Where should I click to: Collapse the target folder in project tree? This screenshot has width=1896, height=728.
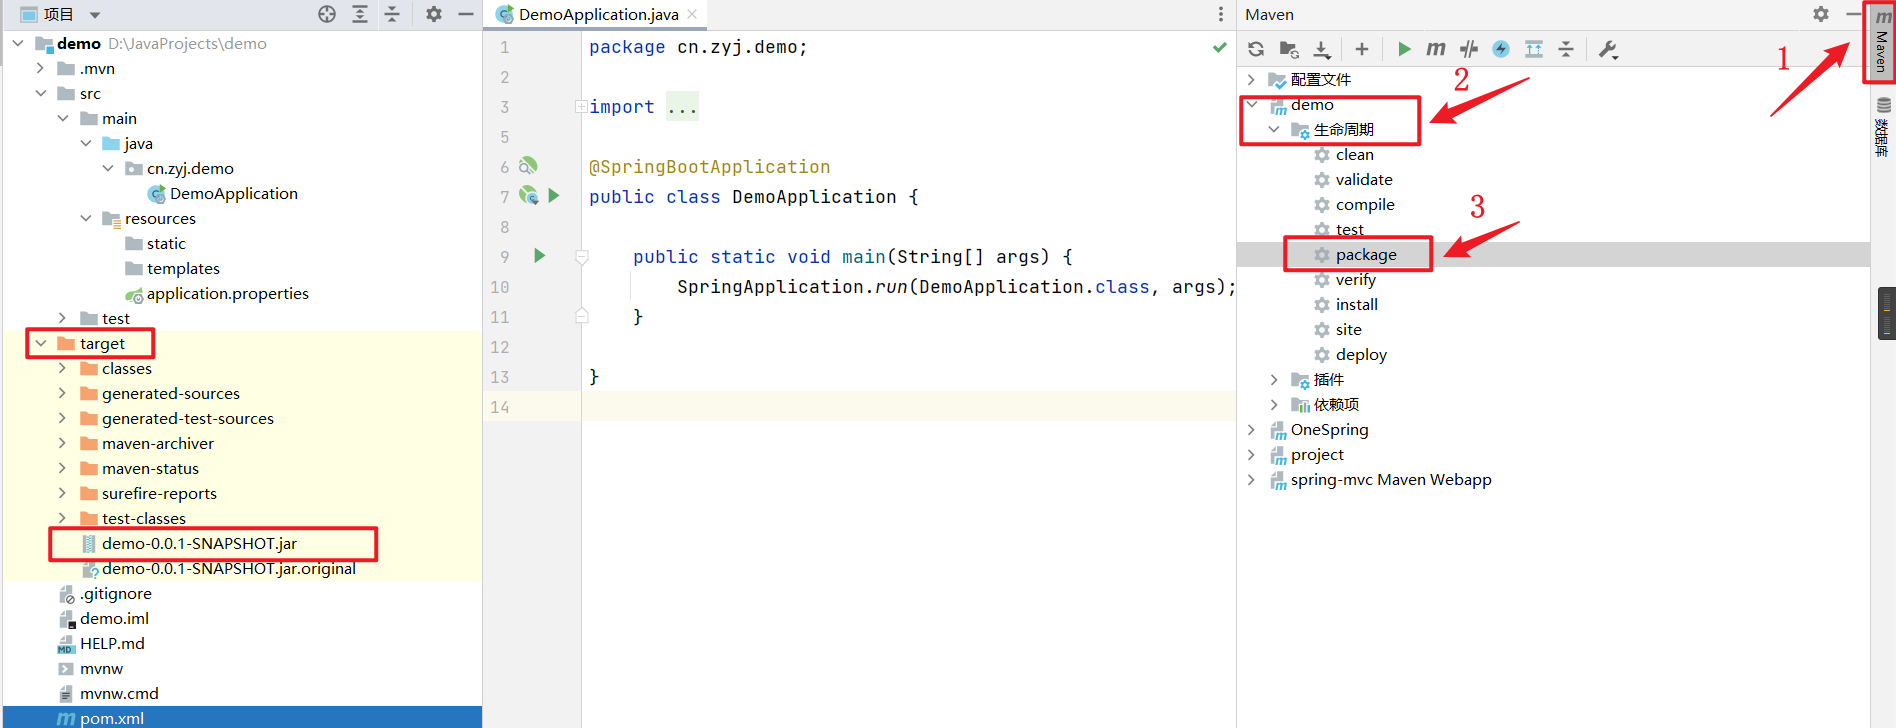(41, 343)
